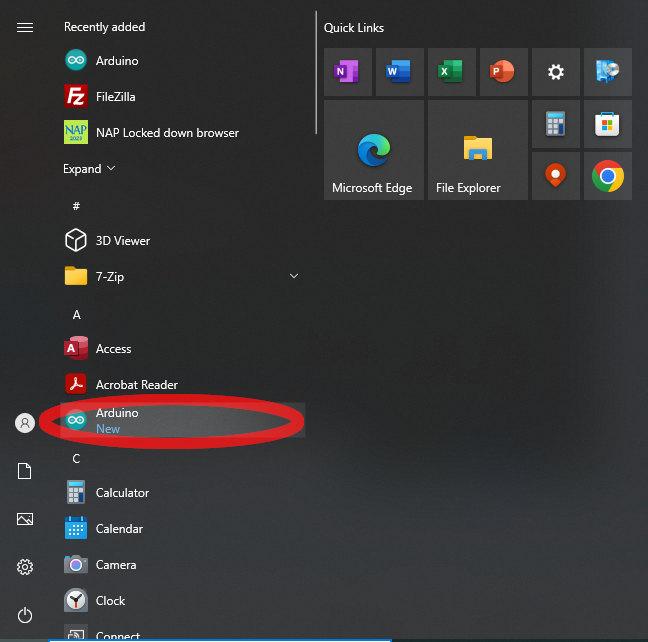Open the Documents sidebar icon
Screen dimensions: 648x642
pyautogui.click(x=25, y=471)
